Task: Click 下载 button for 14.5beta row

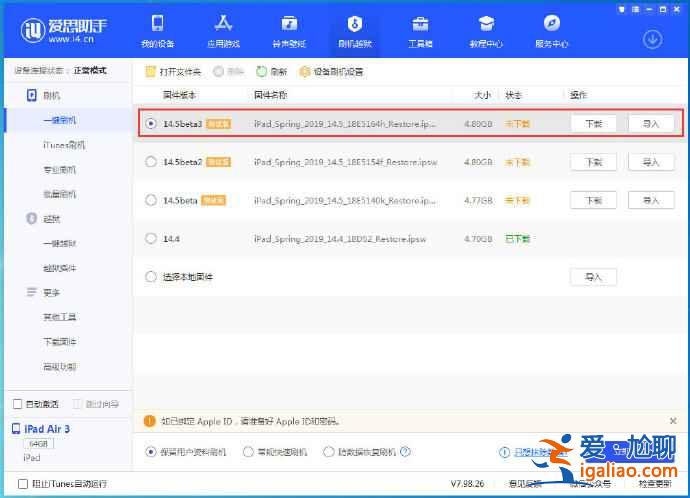Action: tap(593, 200)
